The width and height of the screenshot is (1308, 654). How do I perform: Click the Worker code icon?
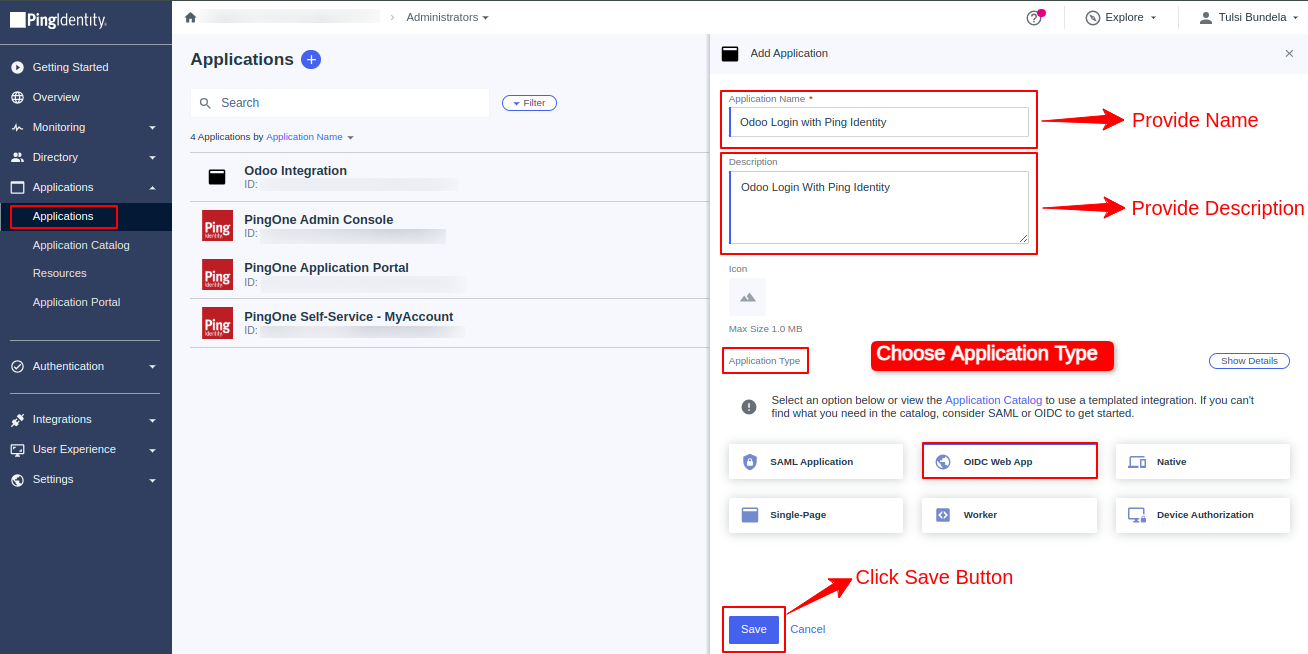tap(943, 515)
